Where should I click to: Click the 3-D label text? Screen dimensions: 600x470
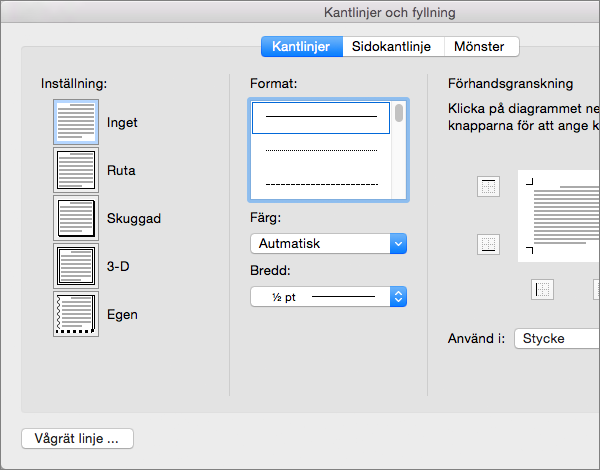(118, 266)
